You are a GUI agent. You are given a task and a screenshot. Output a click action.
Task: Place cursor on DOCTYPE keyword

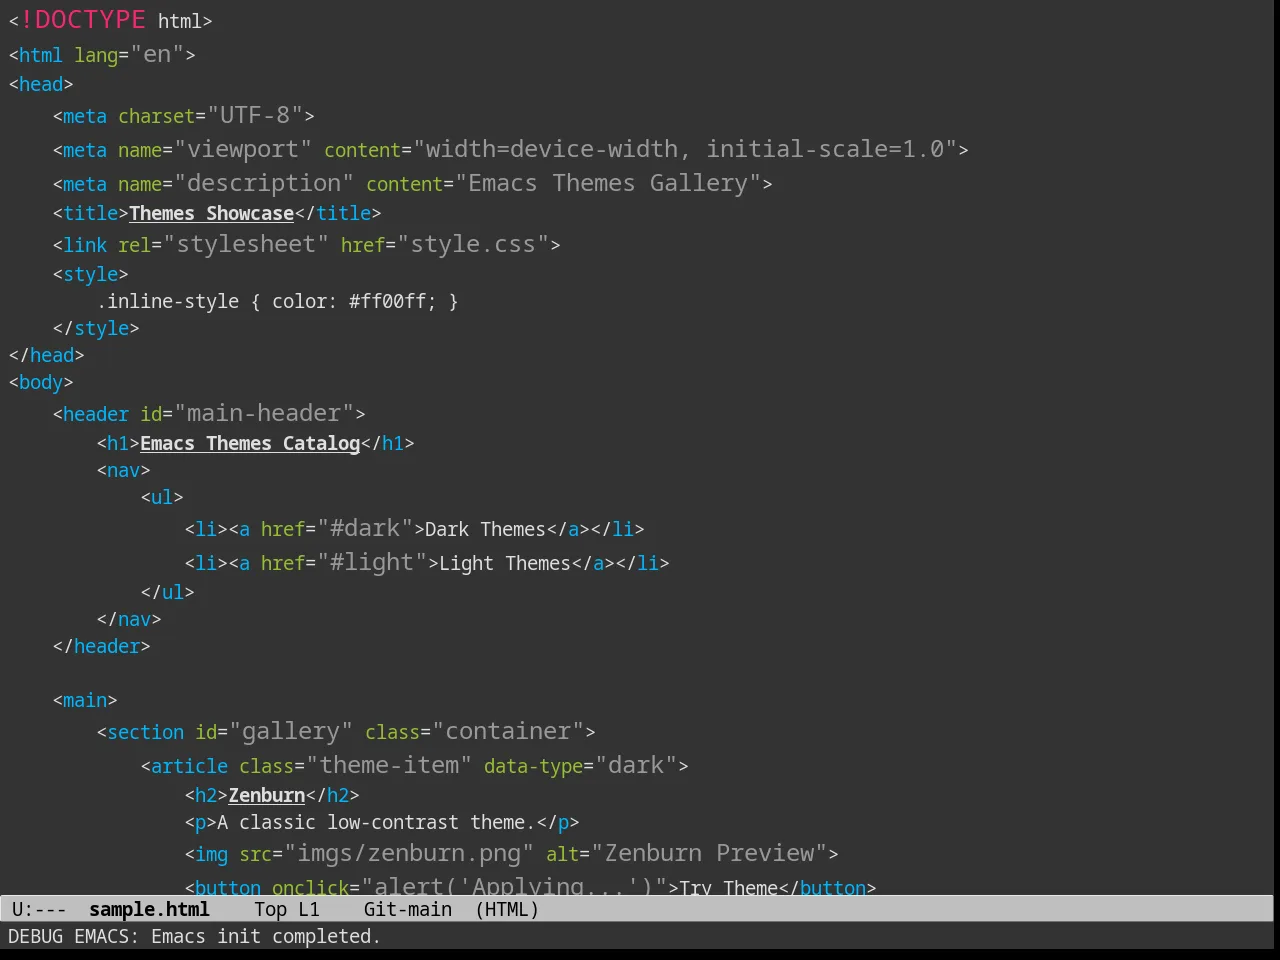90,20
